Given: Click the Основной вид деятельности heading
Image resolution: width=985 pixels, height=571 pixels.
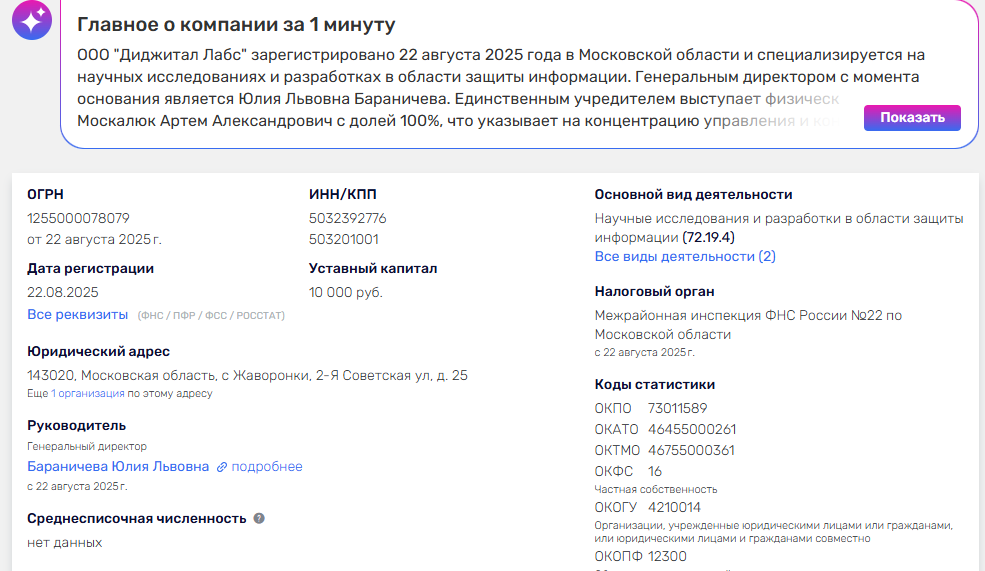Looking at the screenshot, I should pyautogui.click(x=694, y=195).
